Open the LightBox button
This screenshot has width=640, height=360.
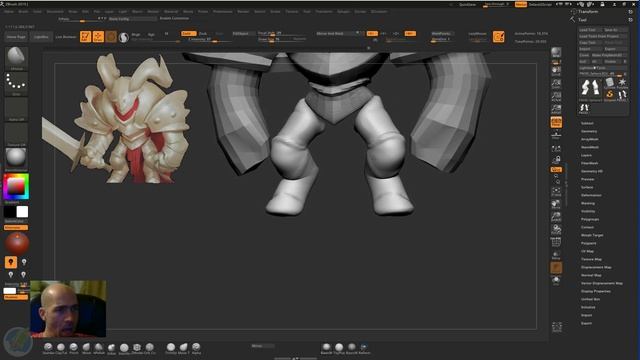pyautogui.click(x=41, y=37)
